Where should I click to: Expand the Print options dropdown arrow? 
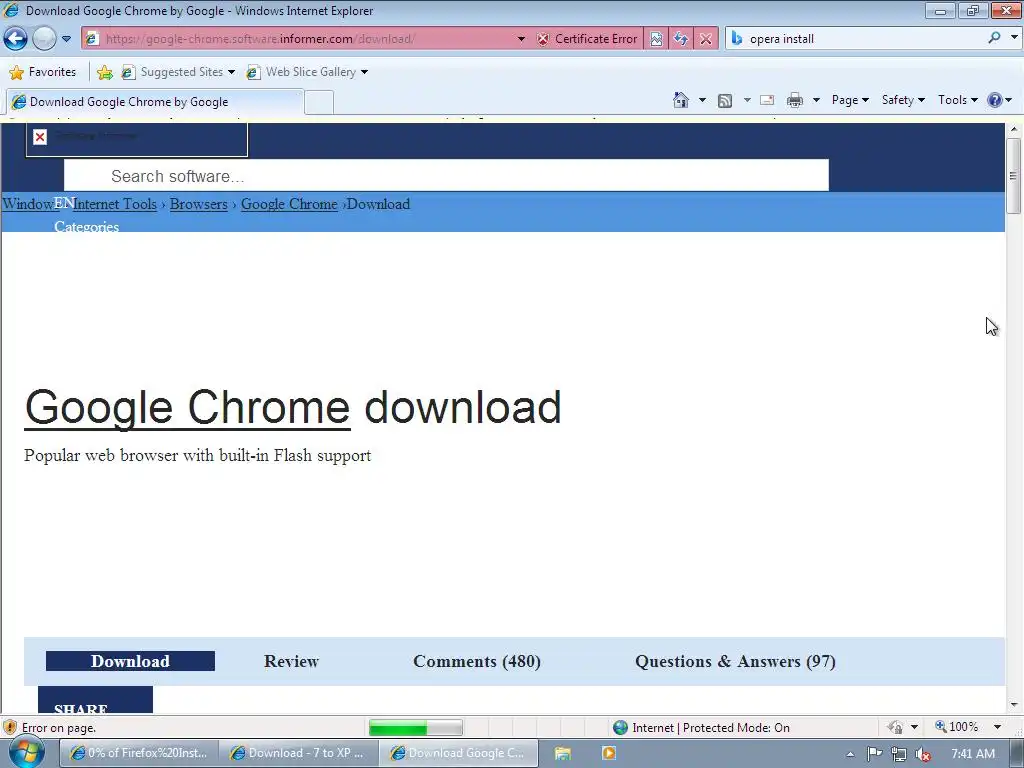816,100
